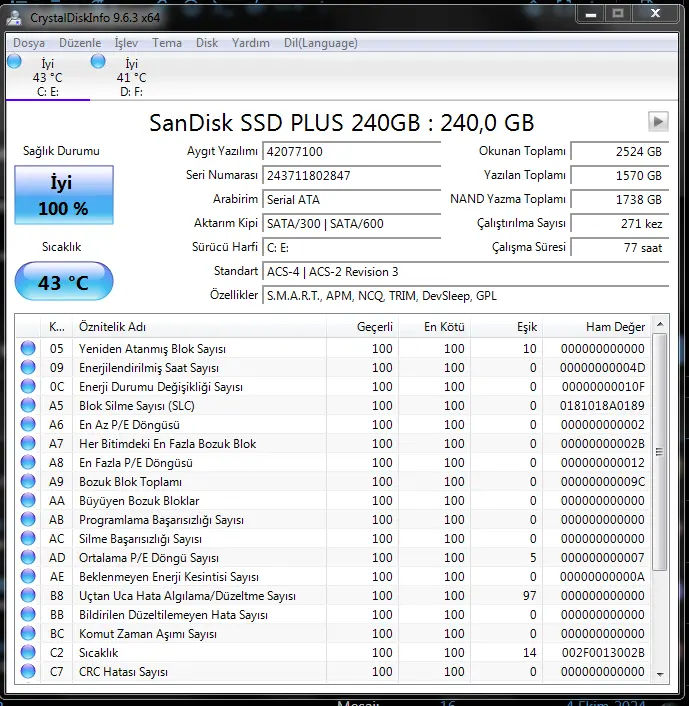Open the Disk menu
The height and width of the screenshot is (706, 689).
tap(207, 43)
